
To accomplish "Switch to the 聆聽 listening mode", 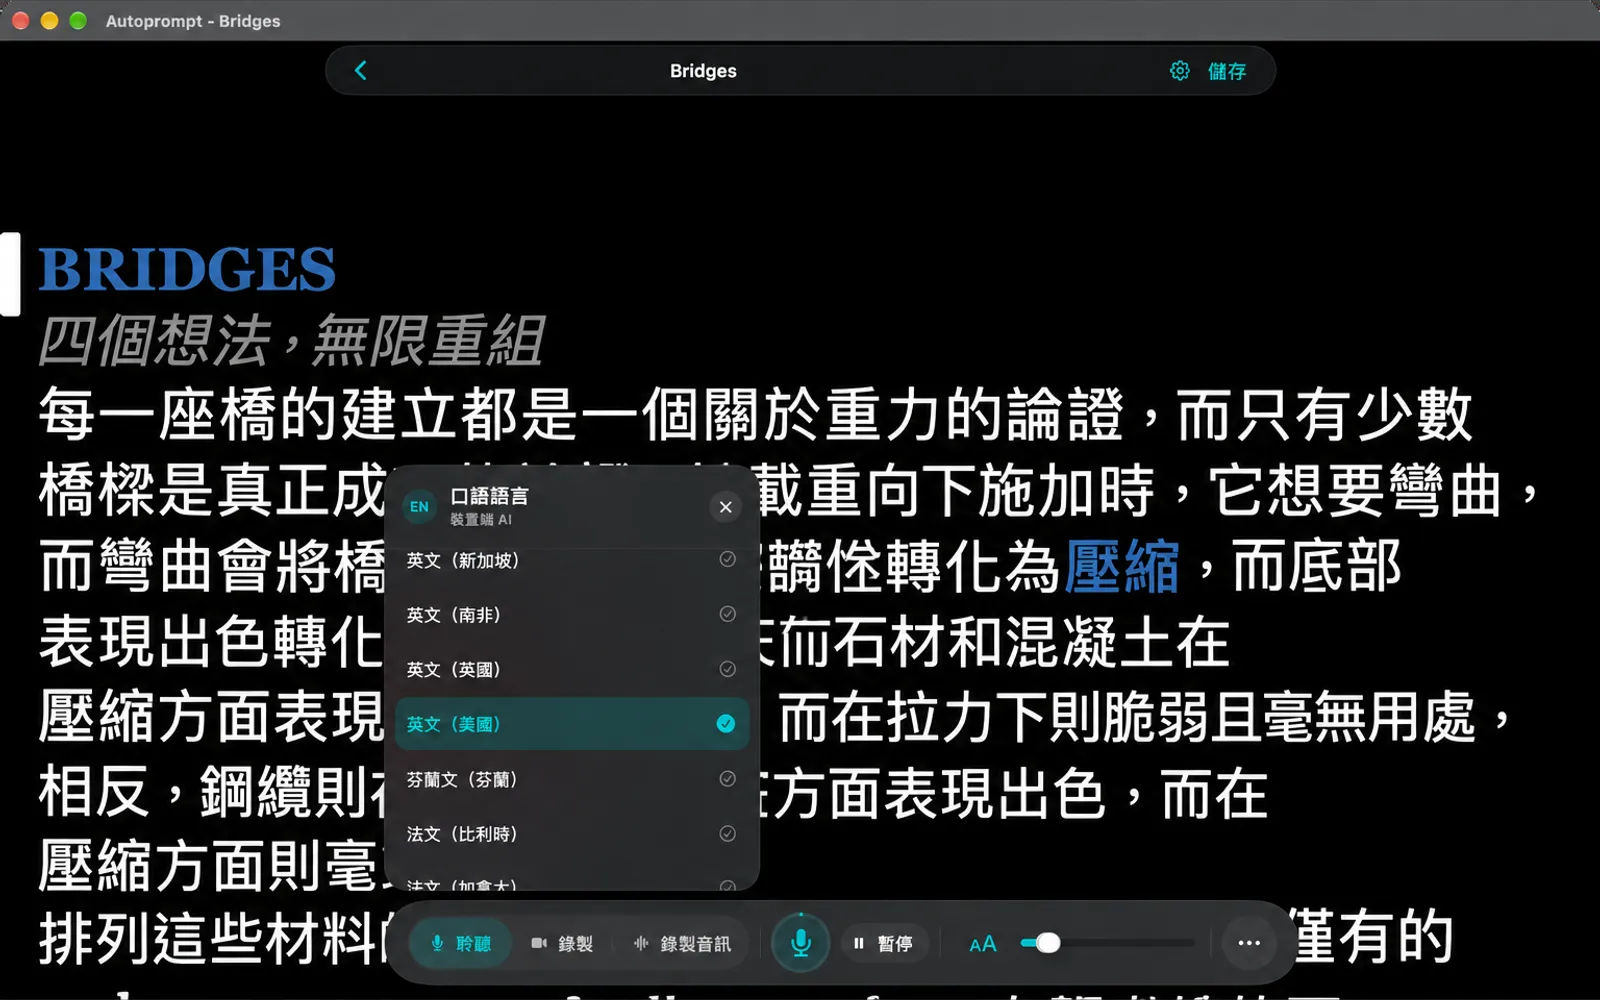I will [x=461, y=943].
